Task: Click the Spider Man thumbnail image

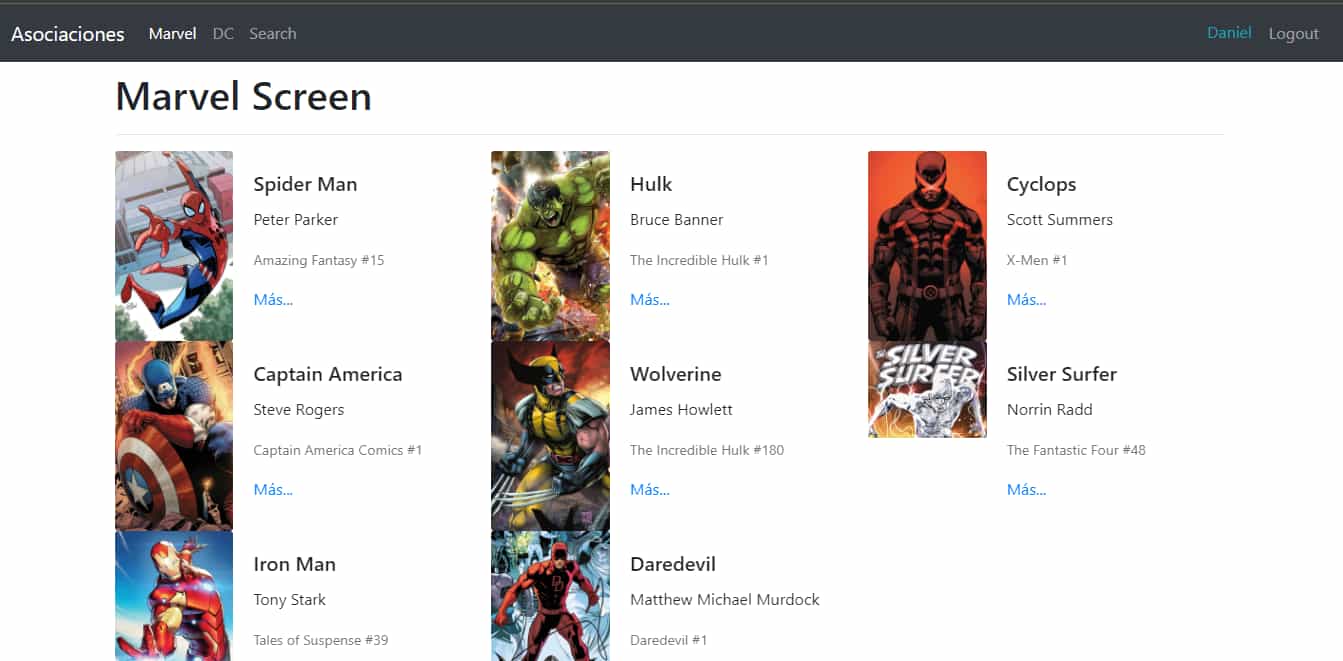Action: click(174, 246)
